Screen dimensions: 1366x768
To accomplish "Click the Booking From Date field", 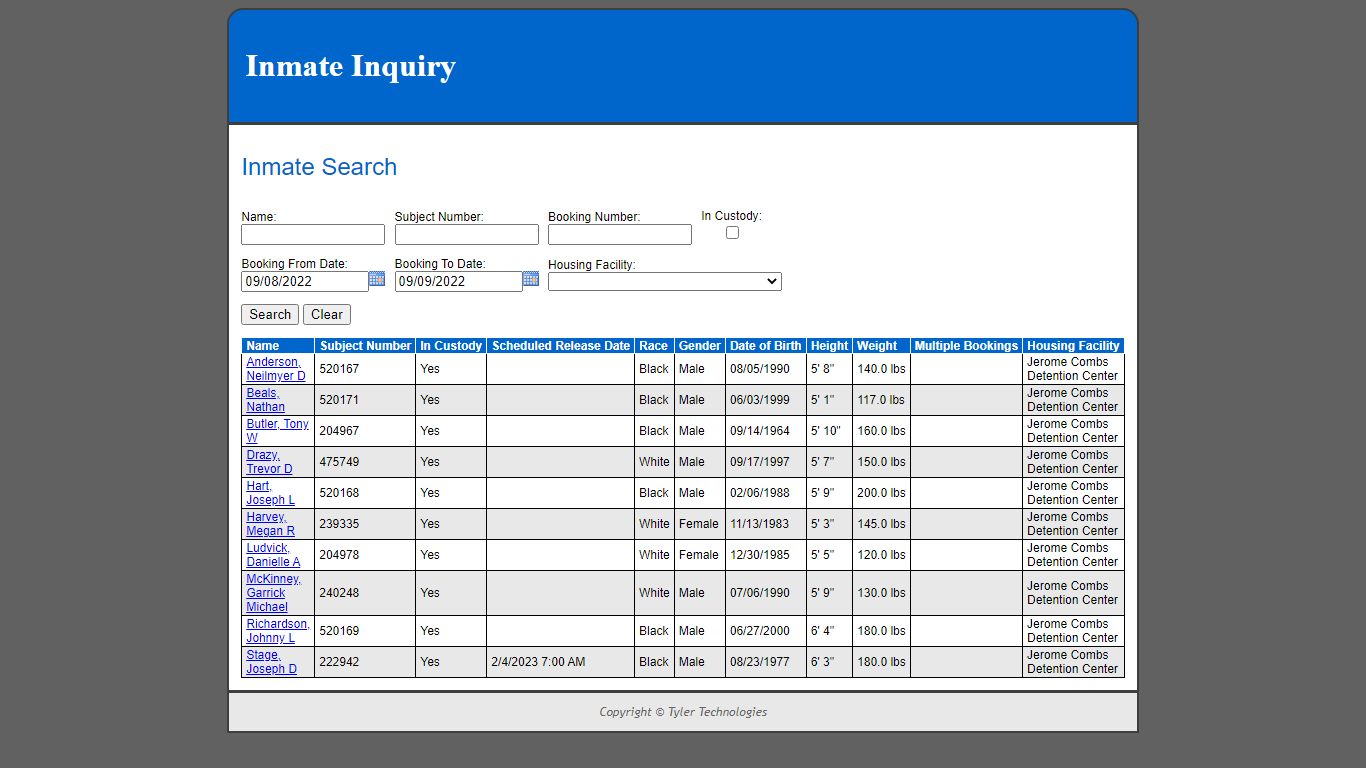I will tap(305, 282).
